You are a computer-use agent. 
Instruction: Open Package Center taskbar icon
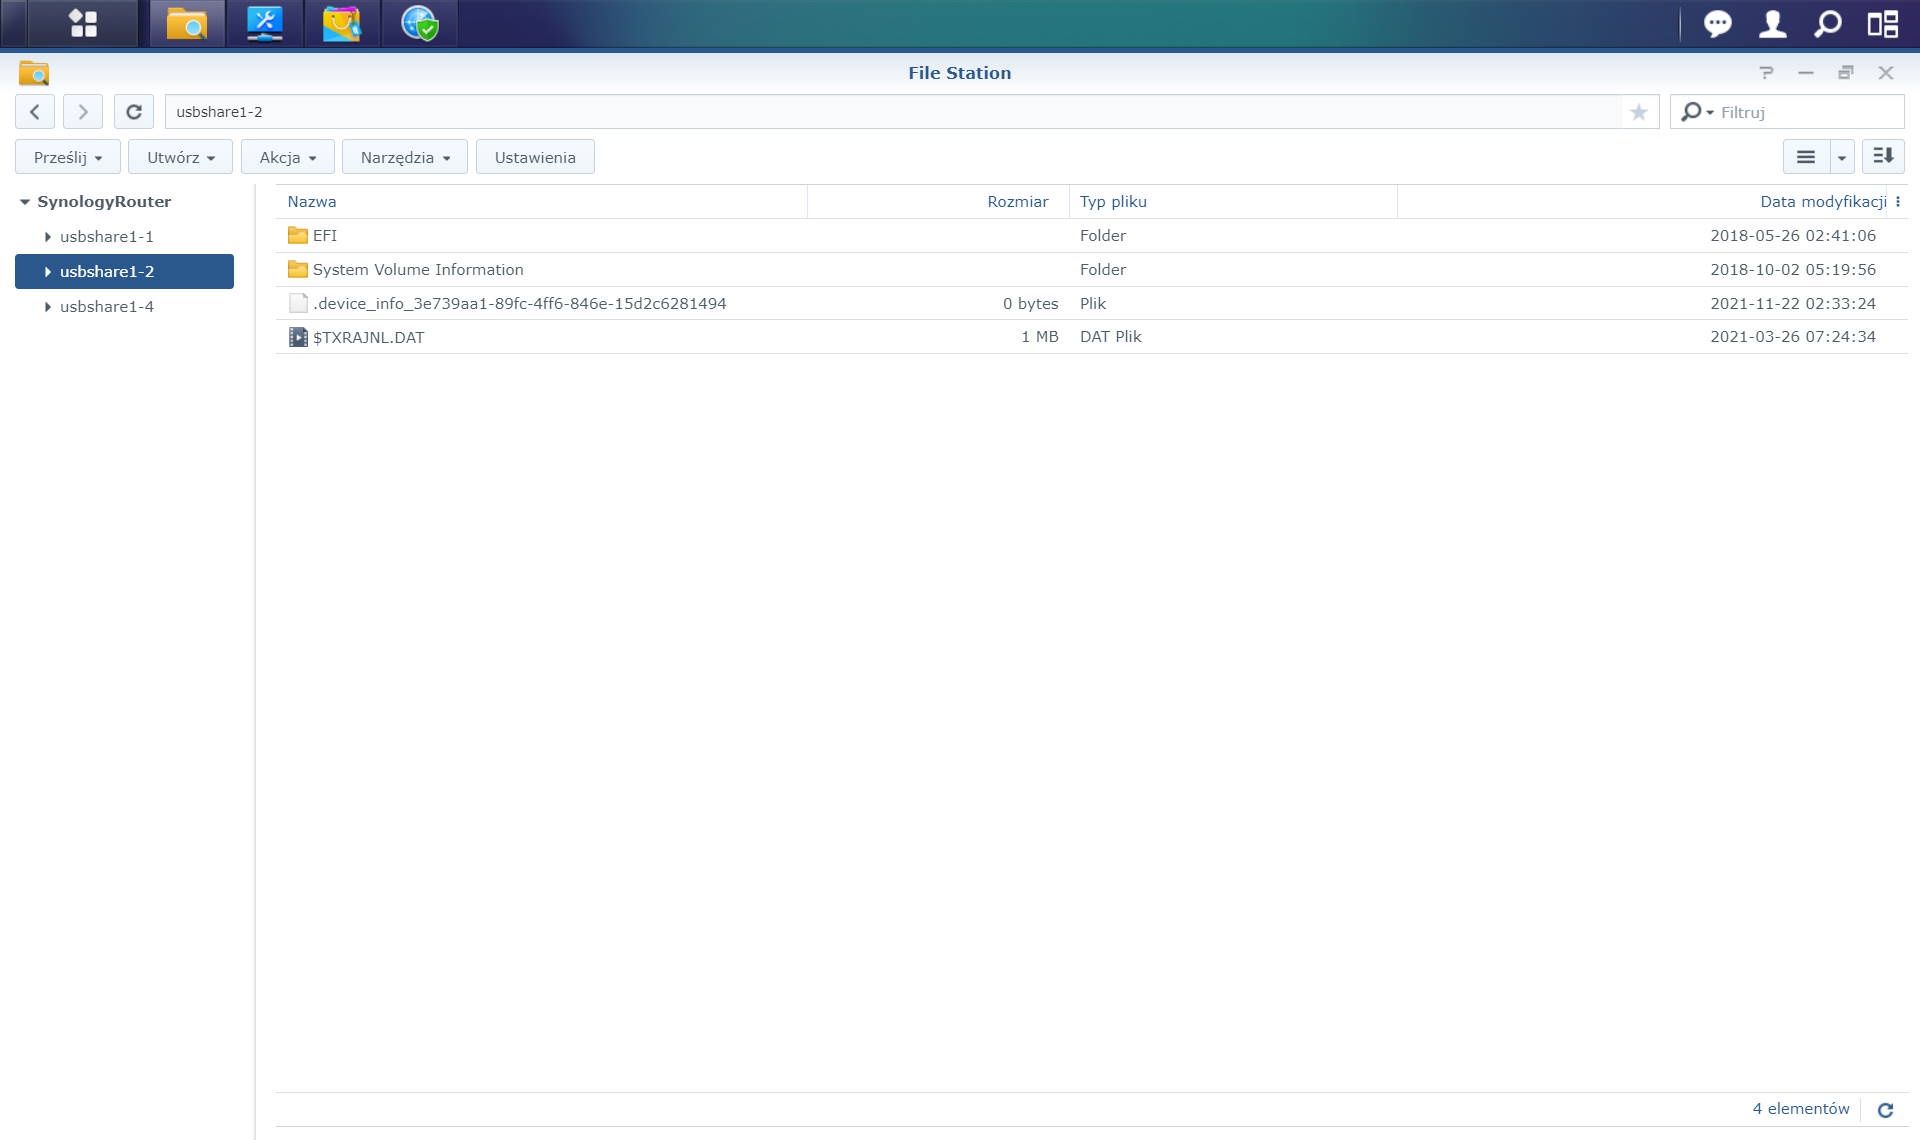pyautogui.click(x=342, y=23)
